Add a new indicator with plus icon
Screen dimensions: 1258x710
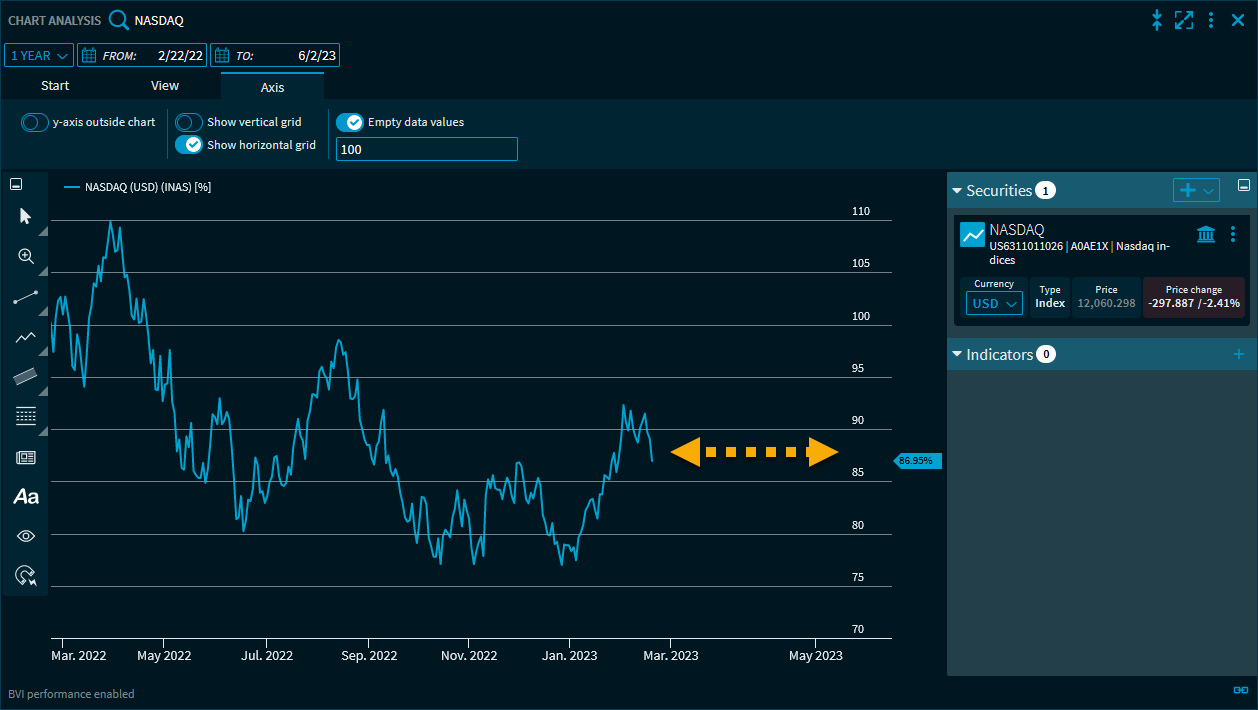(1239, 354)
